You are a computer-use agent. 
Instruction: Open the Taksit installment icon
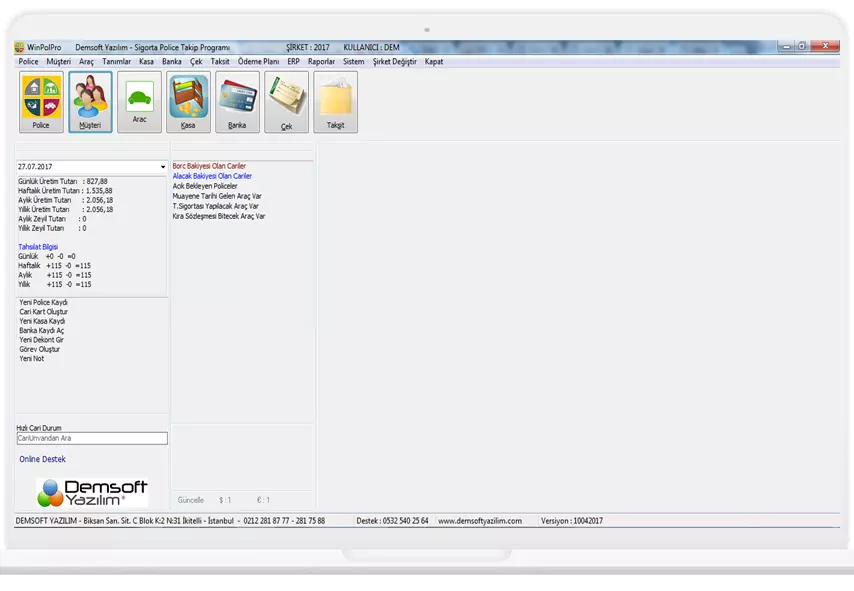[x=335, y=102]
